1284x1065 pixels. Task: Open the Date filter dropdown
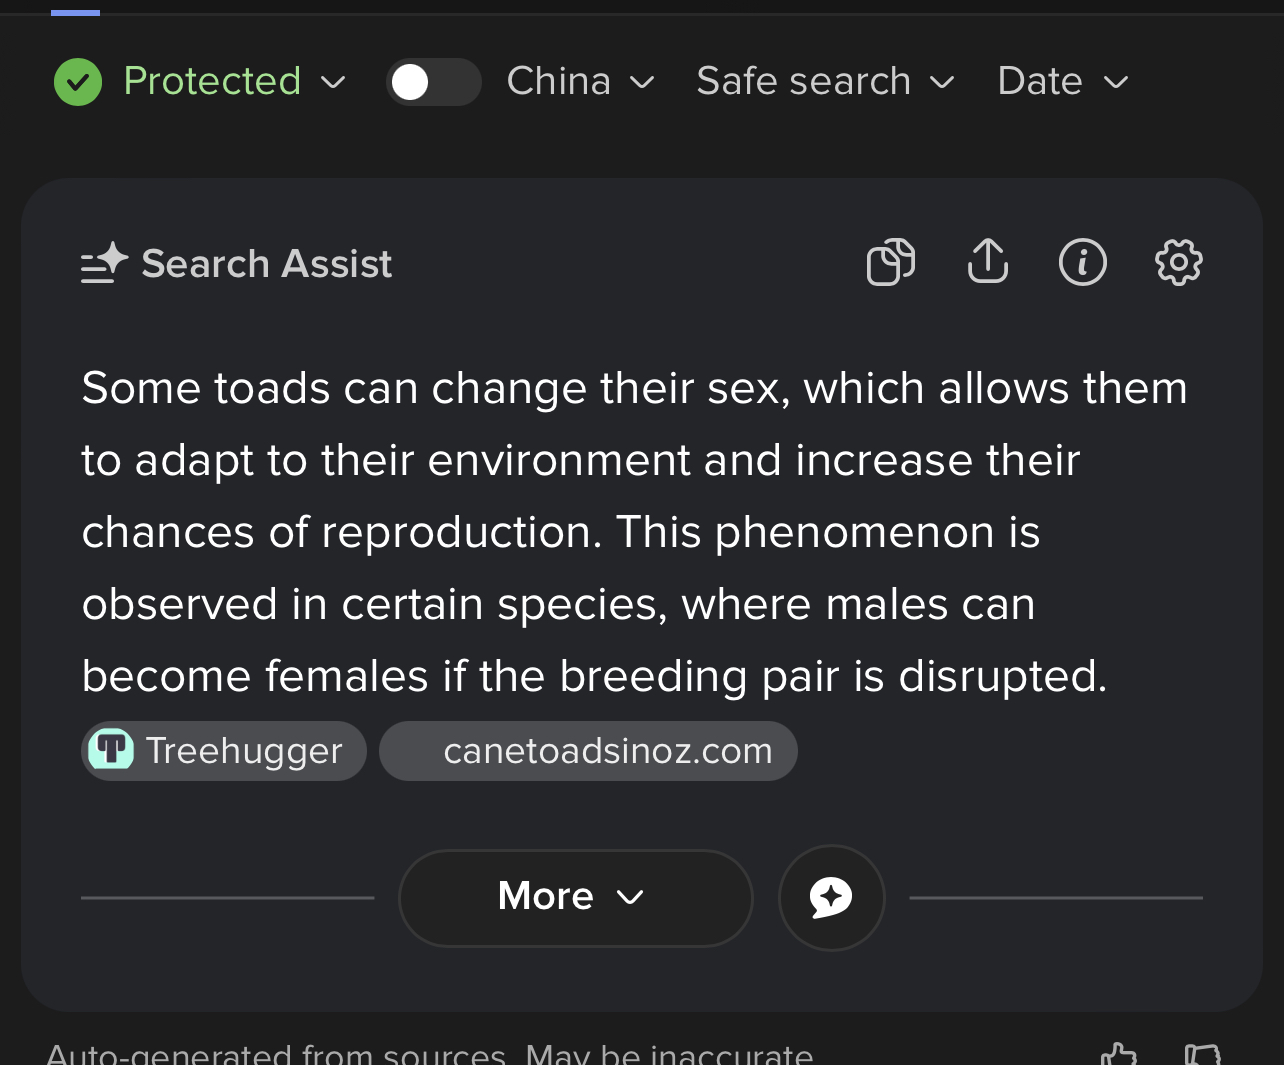tap(1063, 81)
